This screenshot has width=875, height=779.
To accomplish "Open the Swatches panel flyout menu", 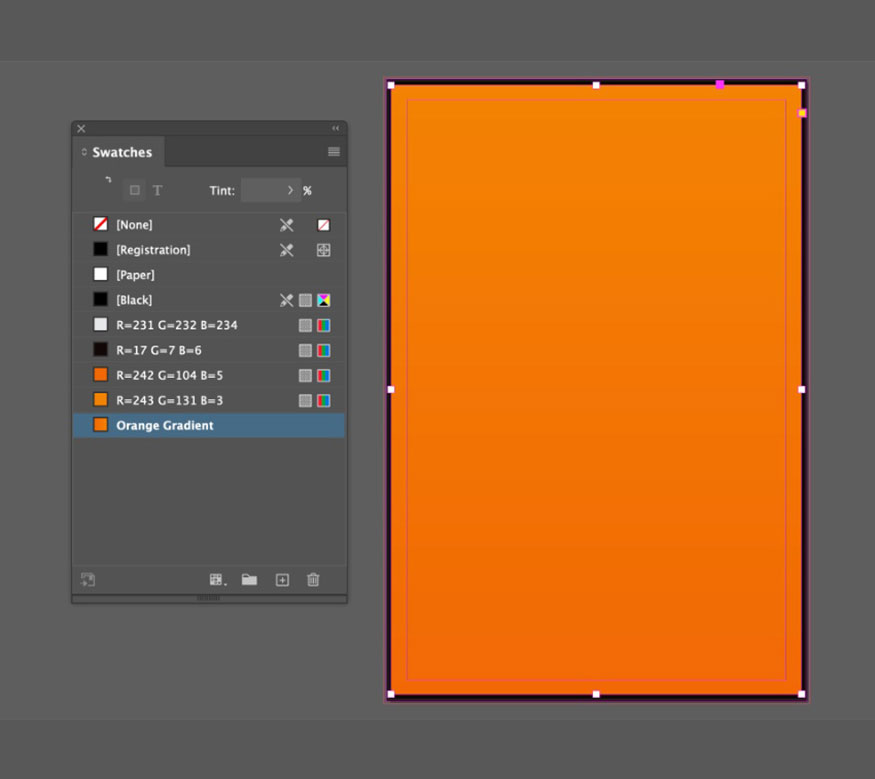I will click(x=334, y=152).
